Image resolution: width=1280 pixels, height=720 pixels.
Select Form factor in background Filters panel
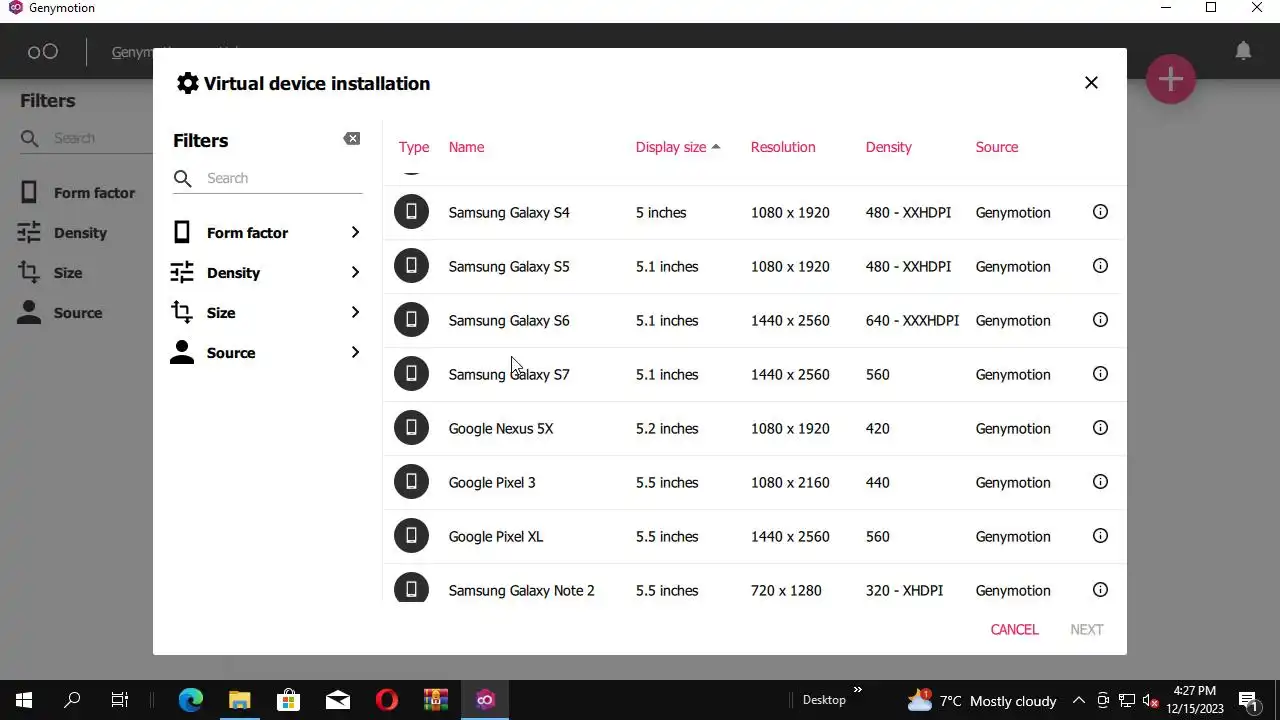(77, 193)
